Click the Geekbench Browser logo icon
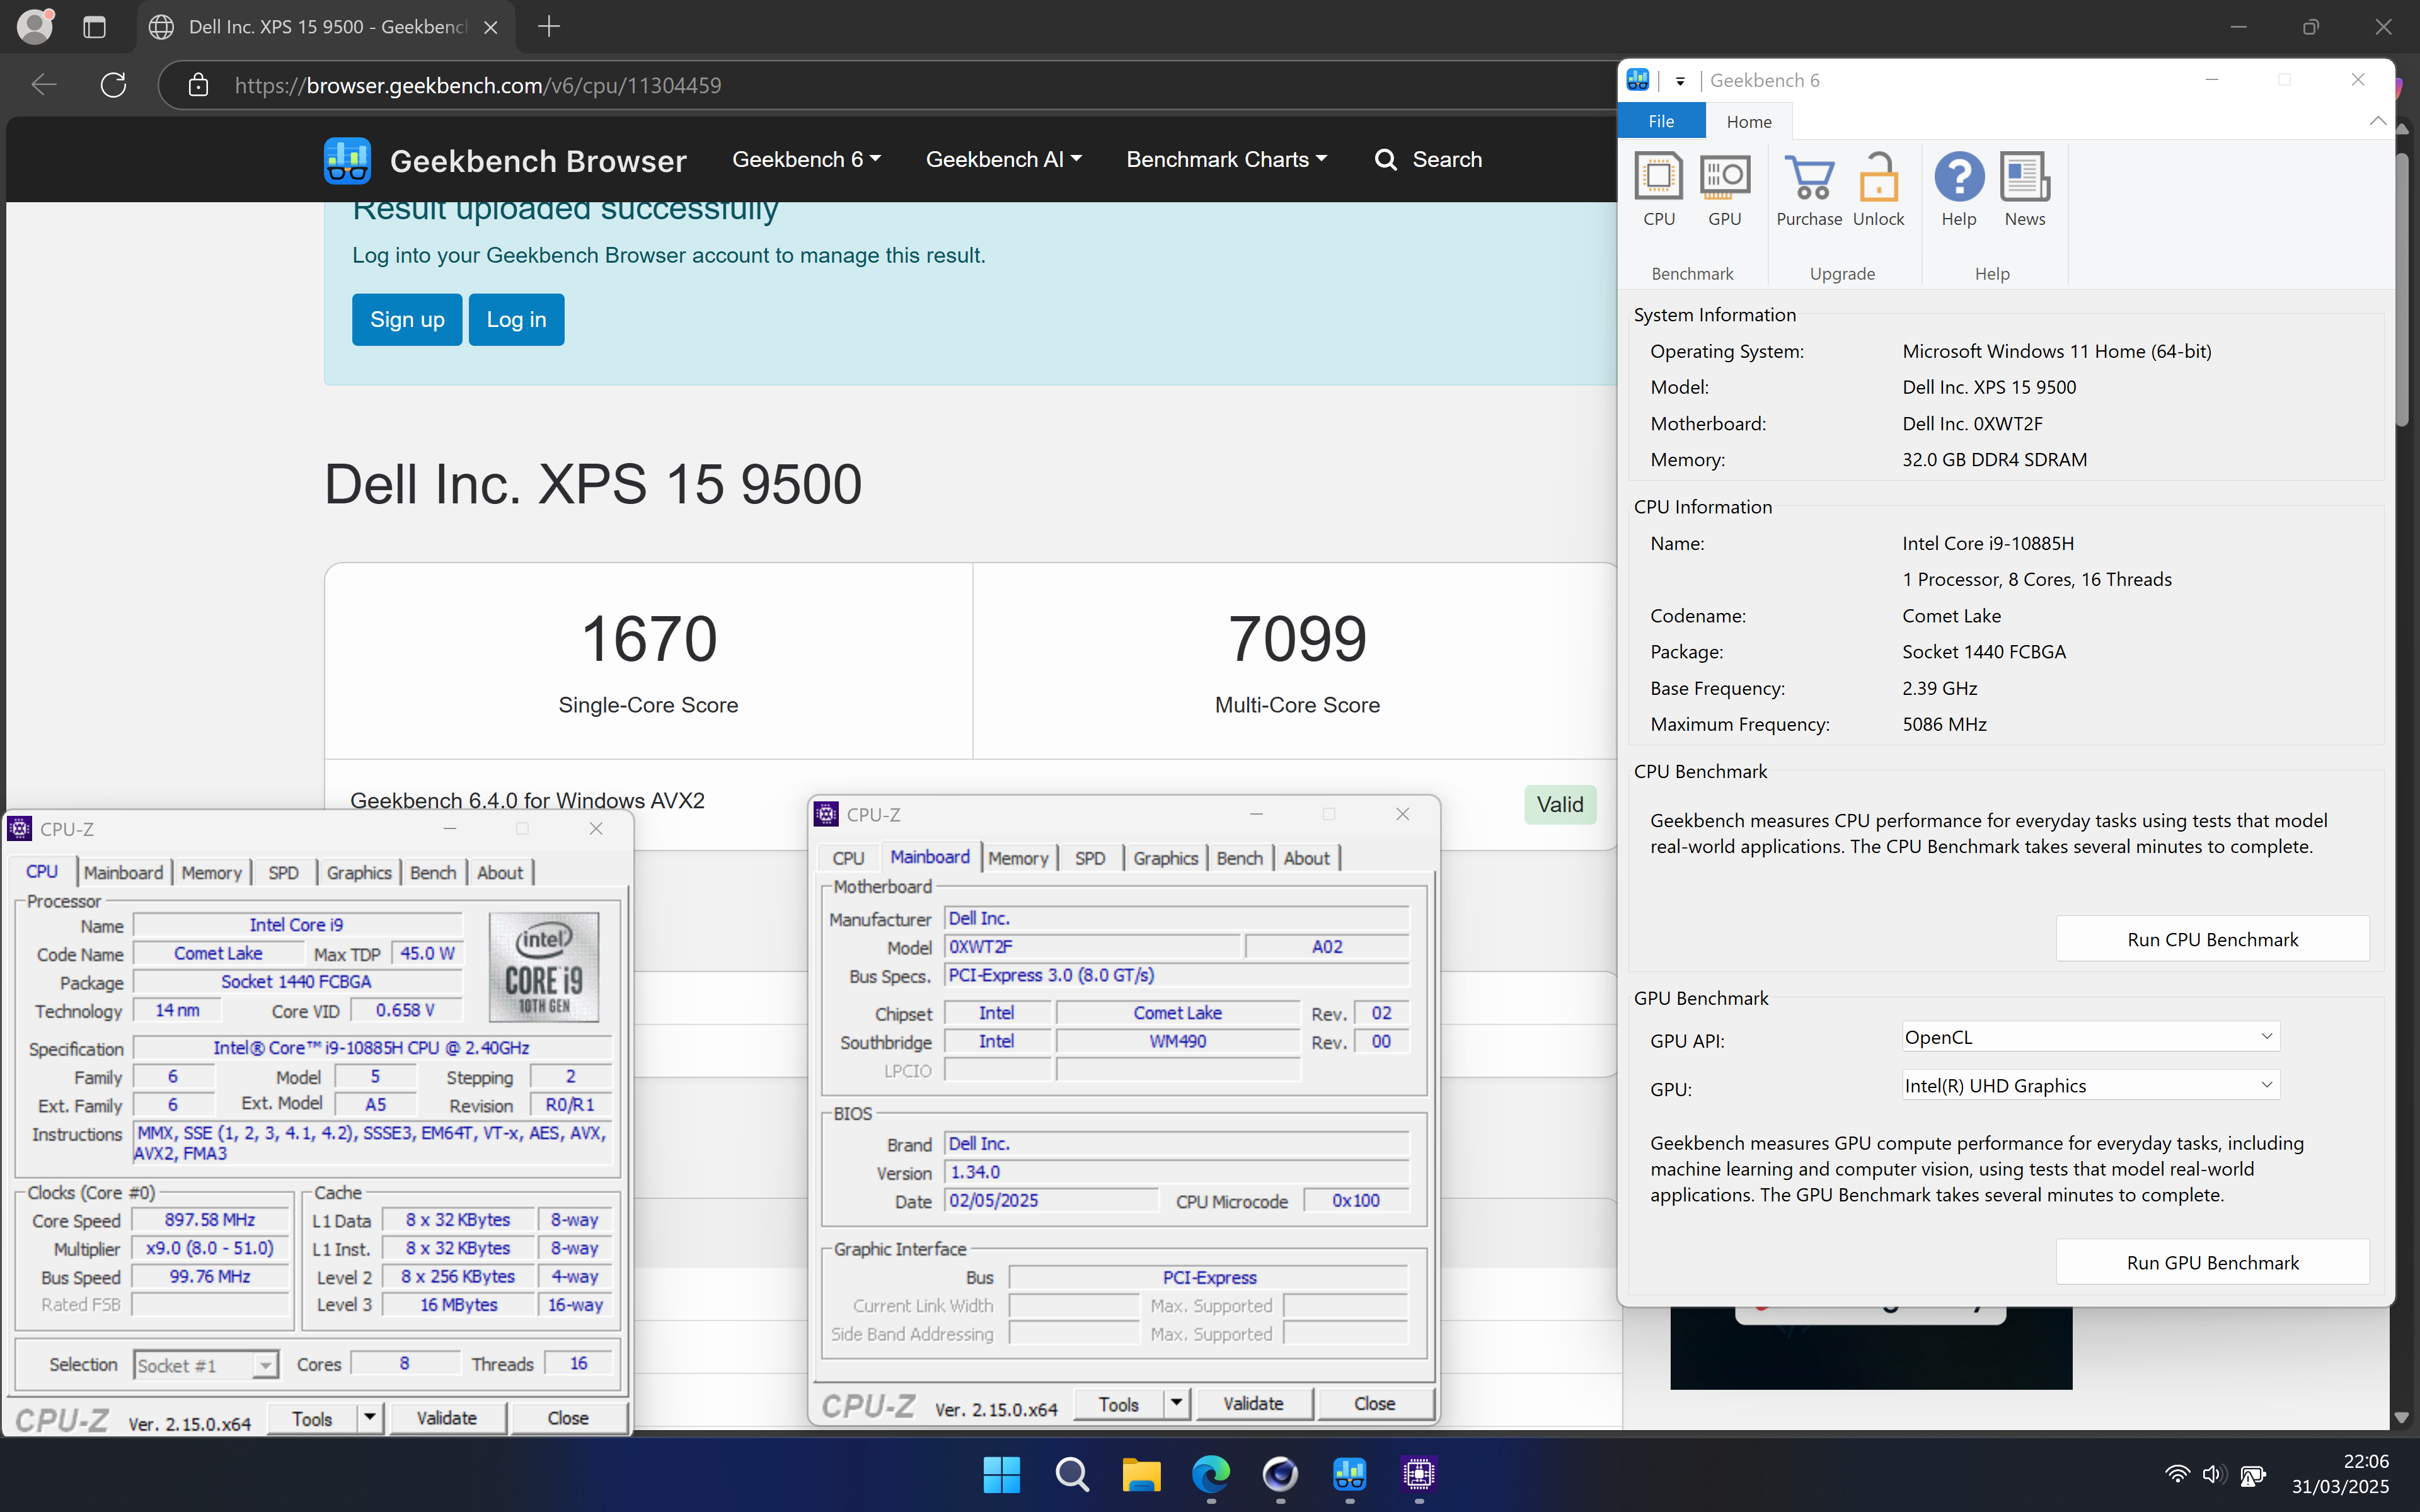 coord(347,160)
